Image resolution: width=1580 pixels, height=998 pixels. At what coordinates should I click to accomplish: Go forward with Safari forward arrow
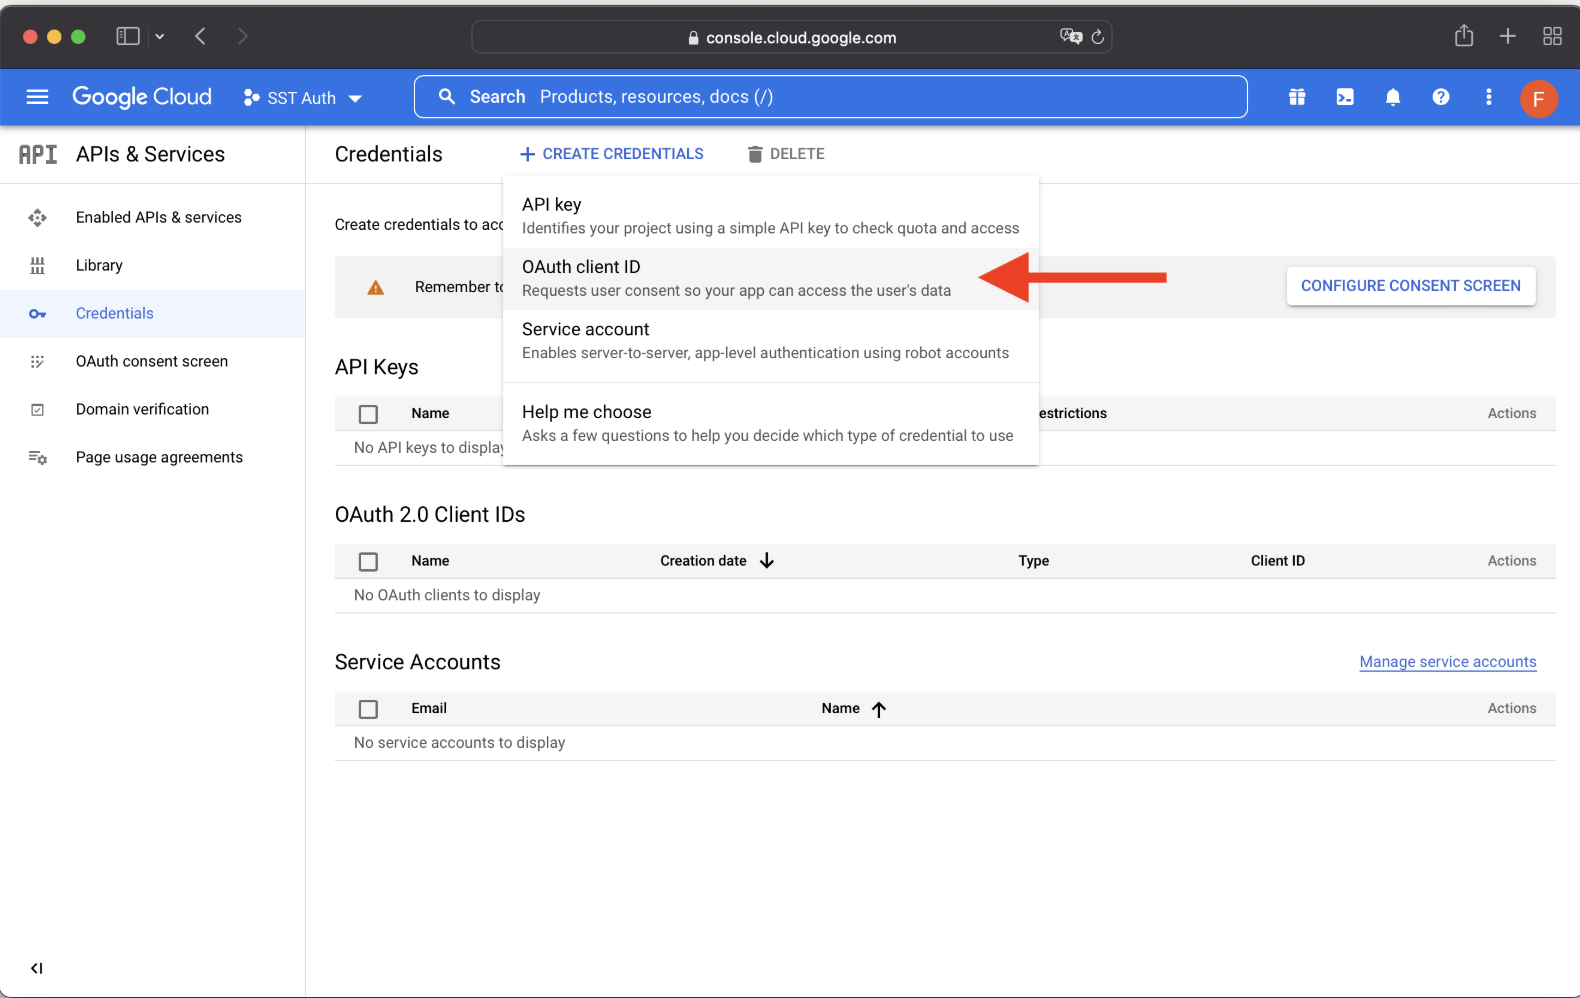[x=243, y=37]
